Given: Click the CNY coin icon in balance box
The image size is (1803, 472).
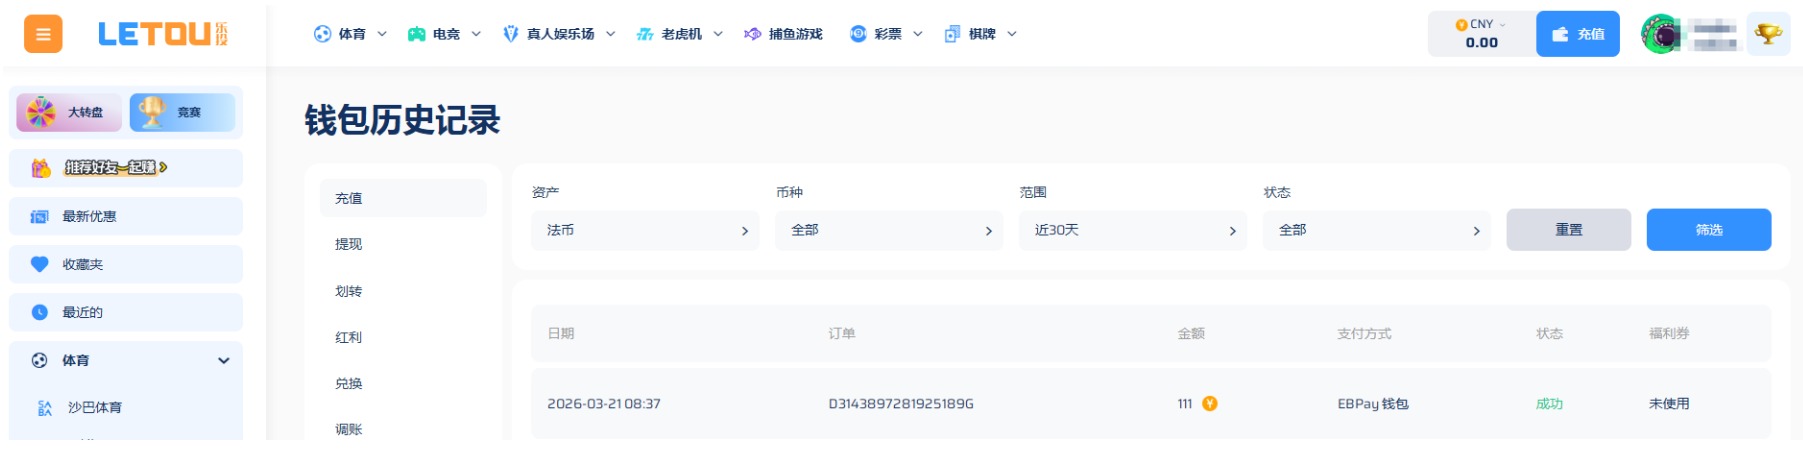Looking at the screenshot, I should (1462, 24).
